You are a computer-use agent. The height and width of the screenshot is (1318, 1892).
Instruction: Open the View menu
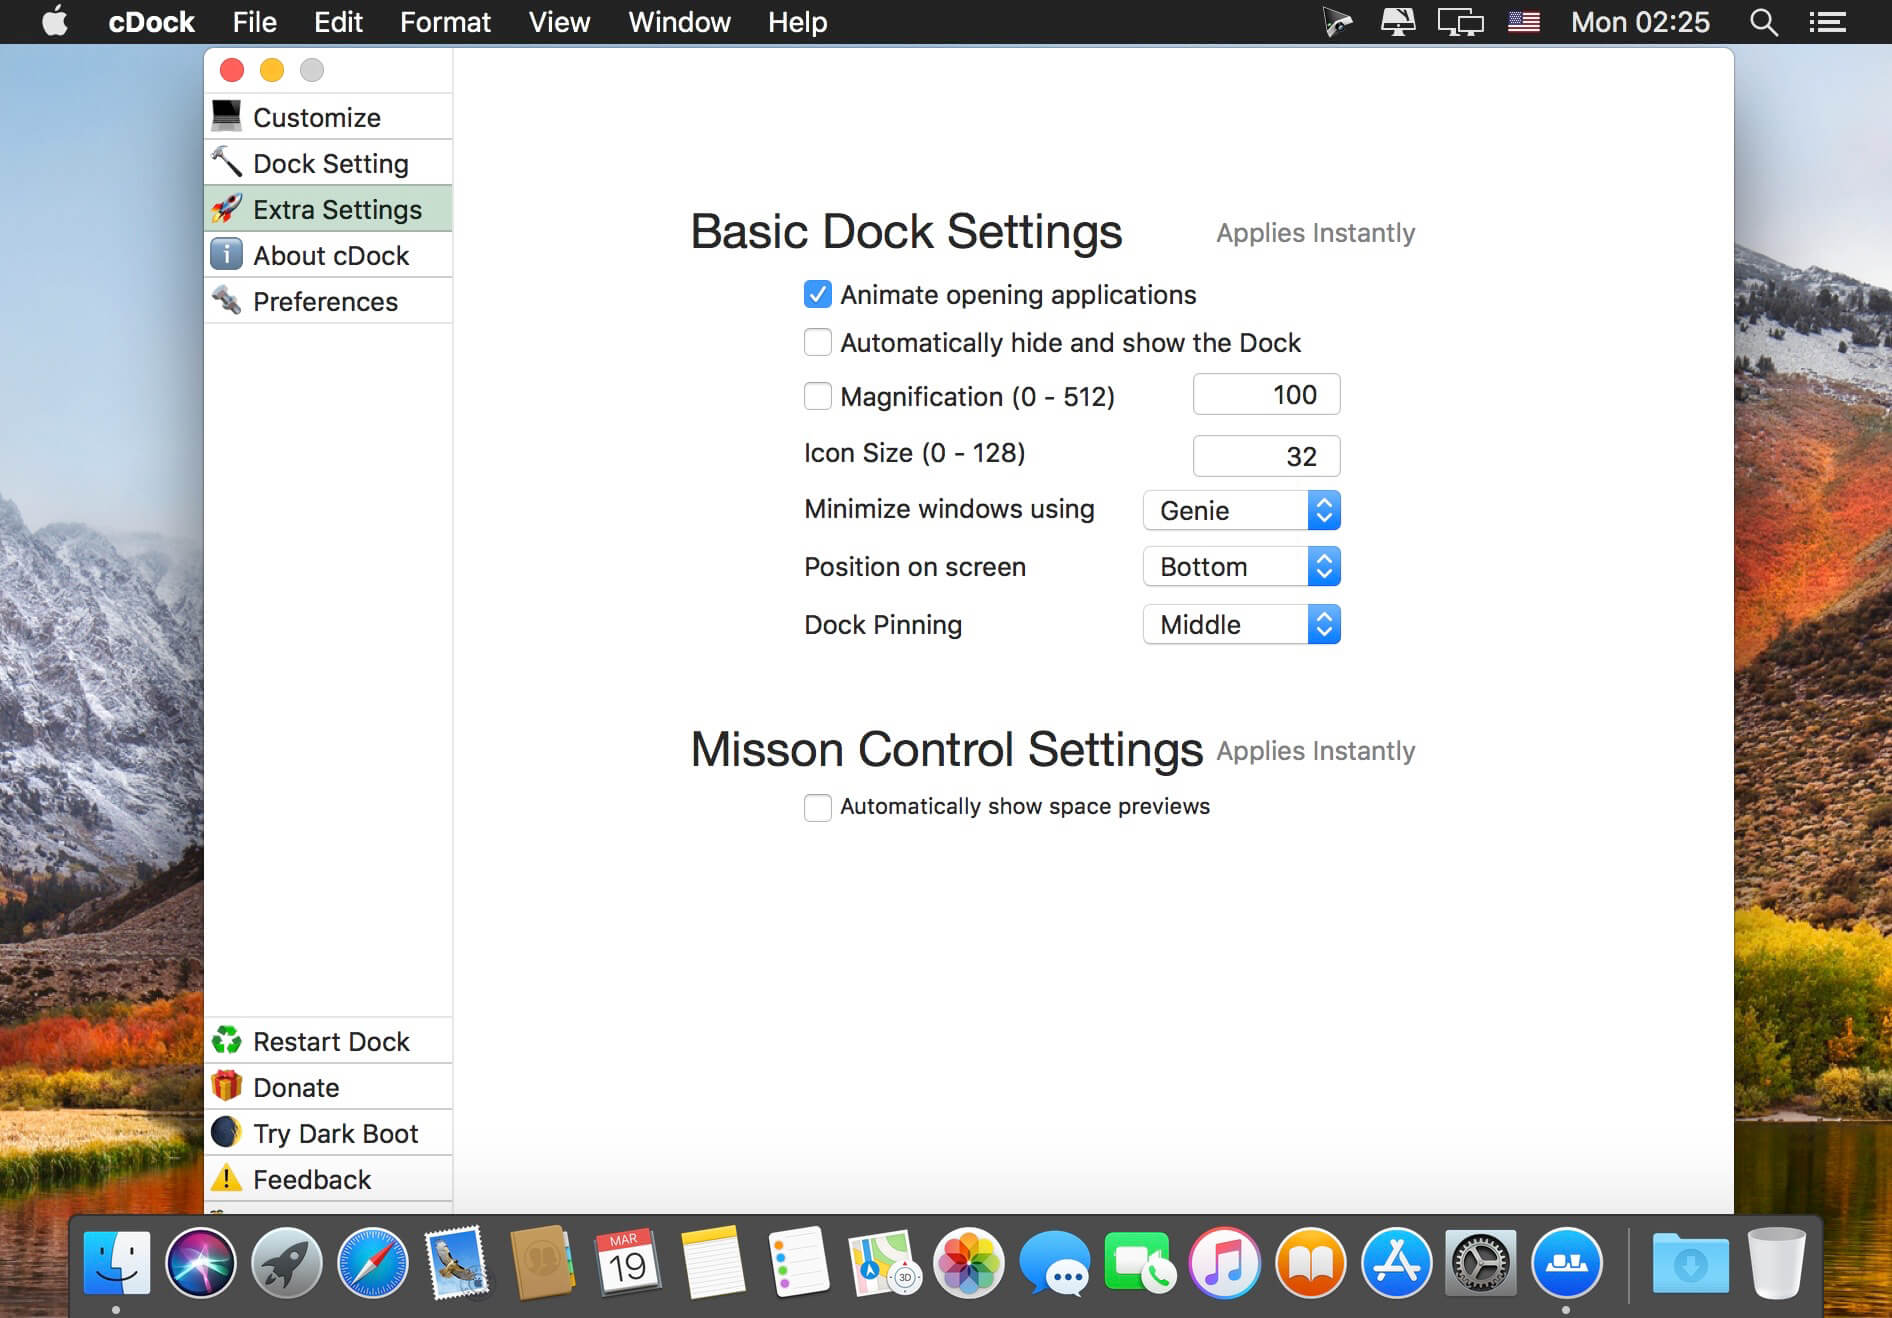559,22
